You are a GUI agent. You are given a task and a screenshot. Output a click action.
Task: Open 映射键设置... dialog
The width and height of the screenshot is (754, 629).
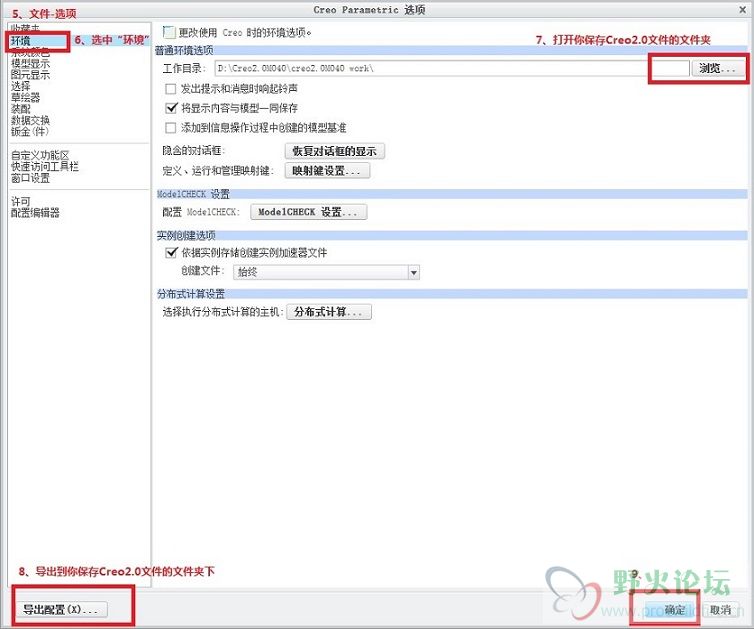[327, 171]
